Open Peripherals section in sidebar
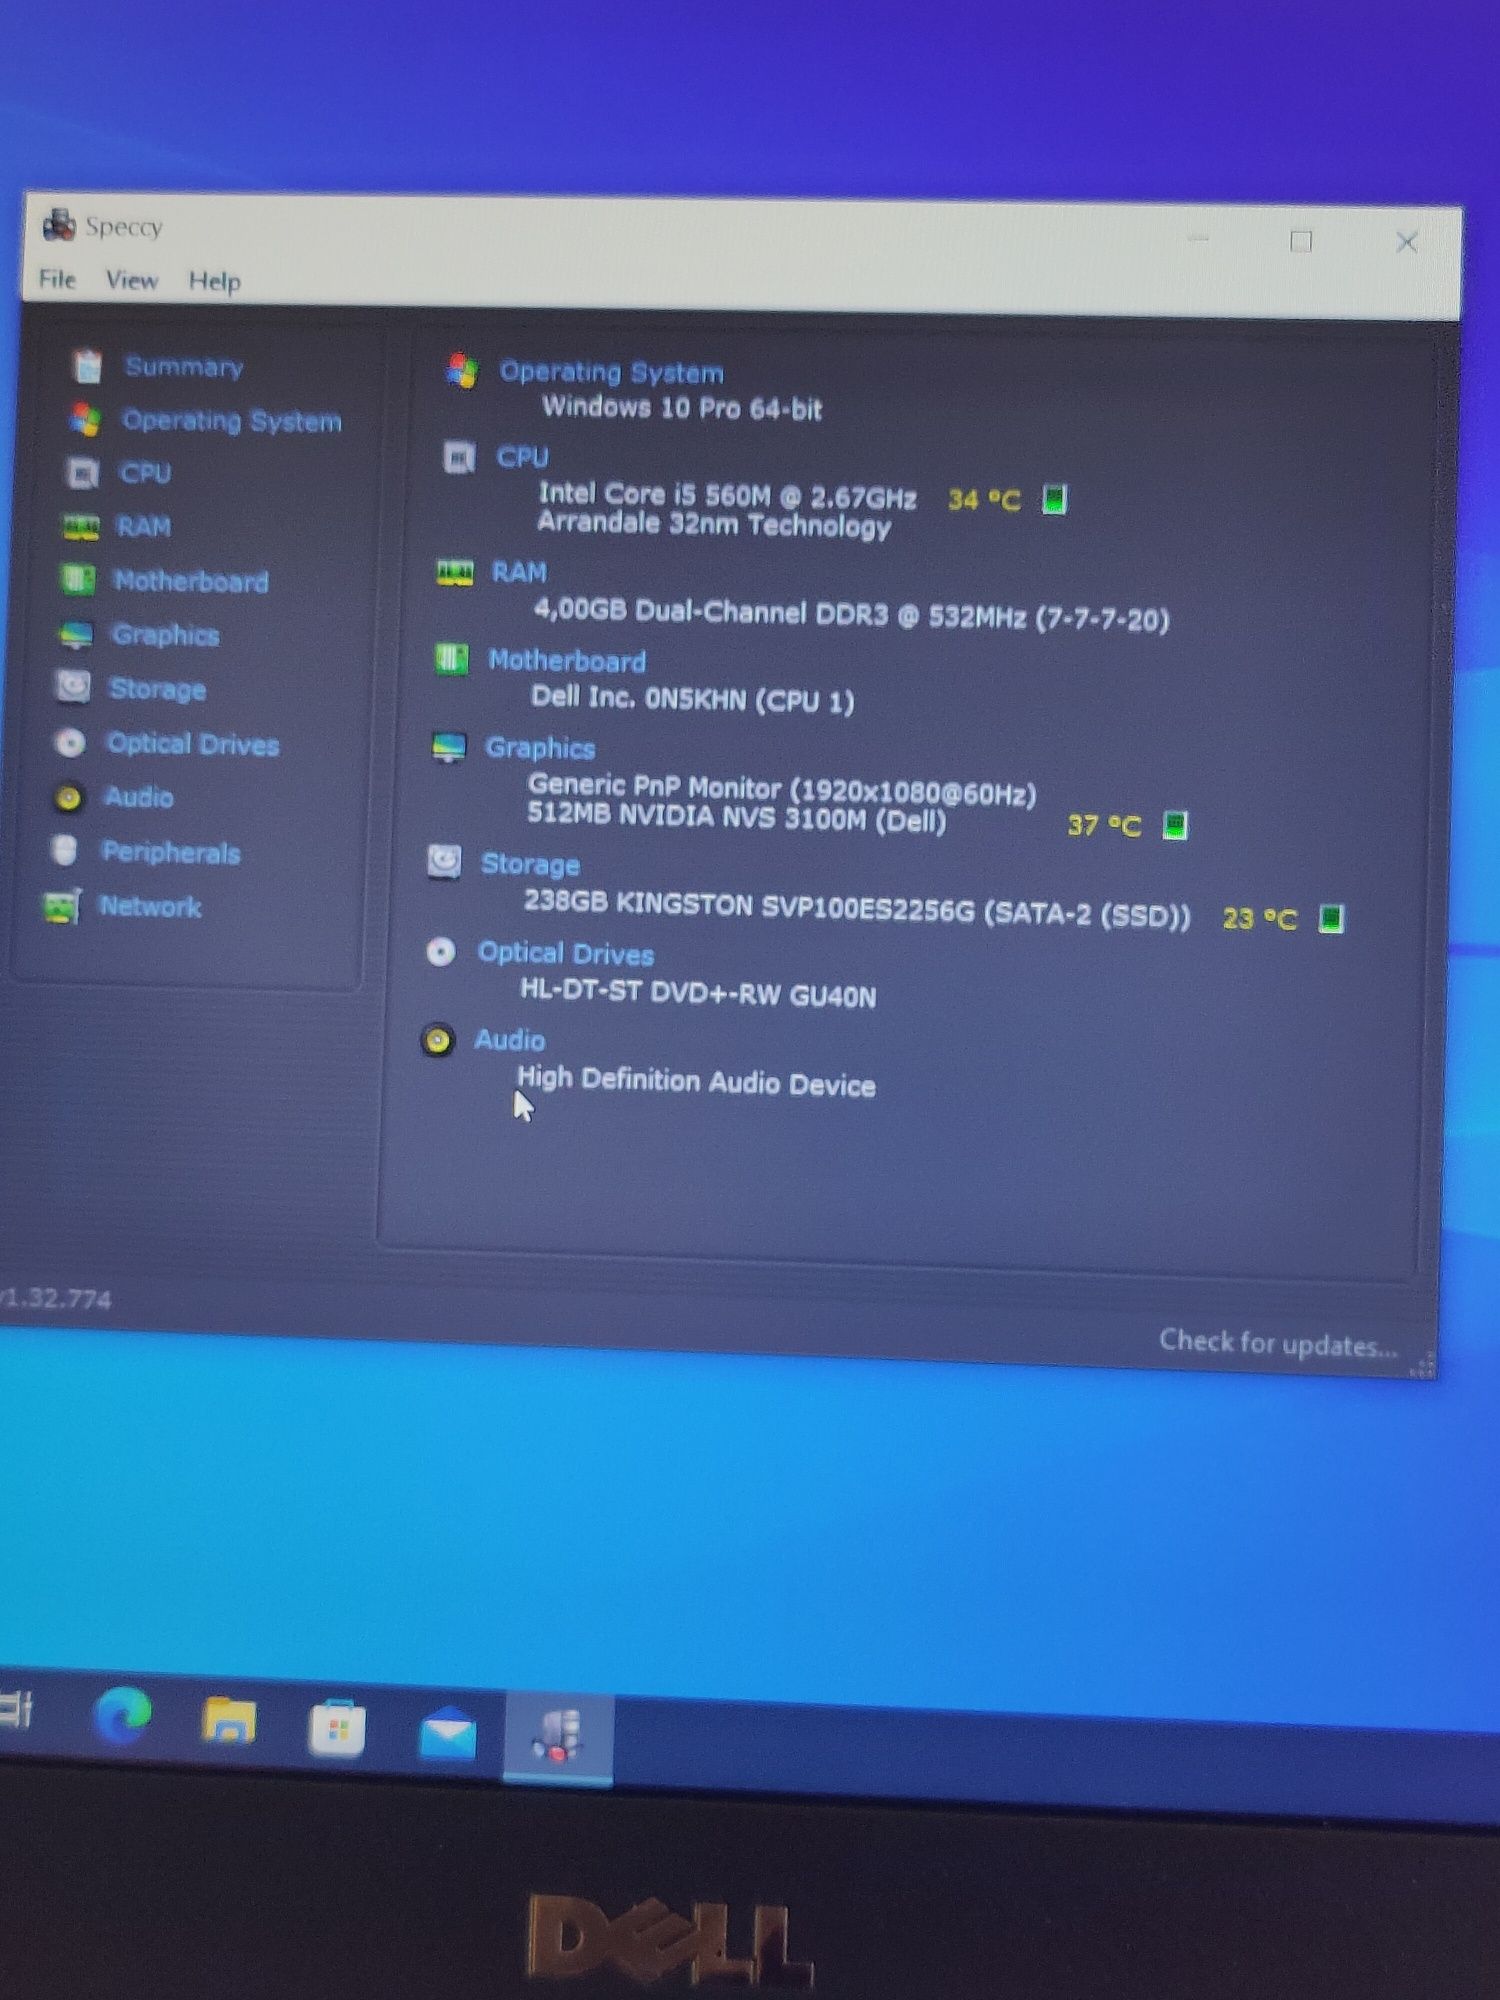1500x2000 pixels. pos(171,852)
